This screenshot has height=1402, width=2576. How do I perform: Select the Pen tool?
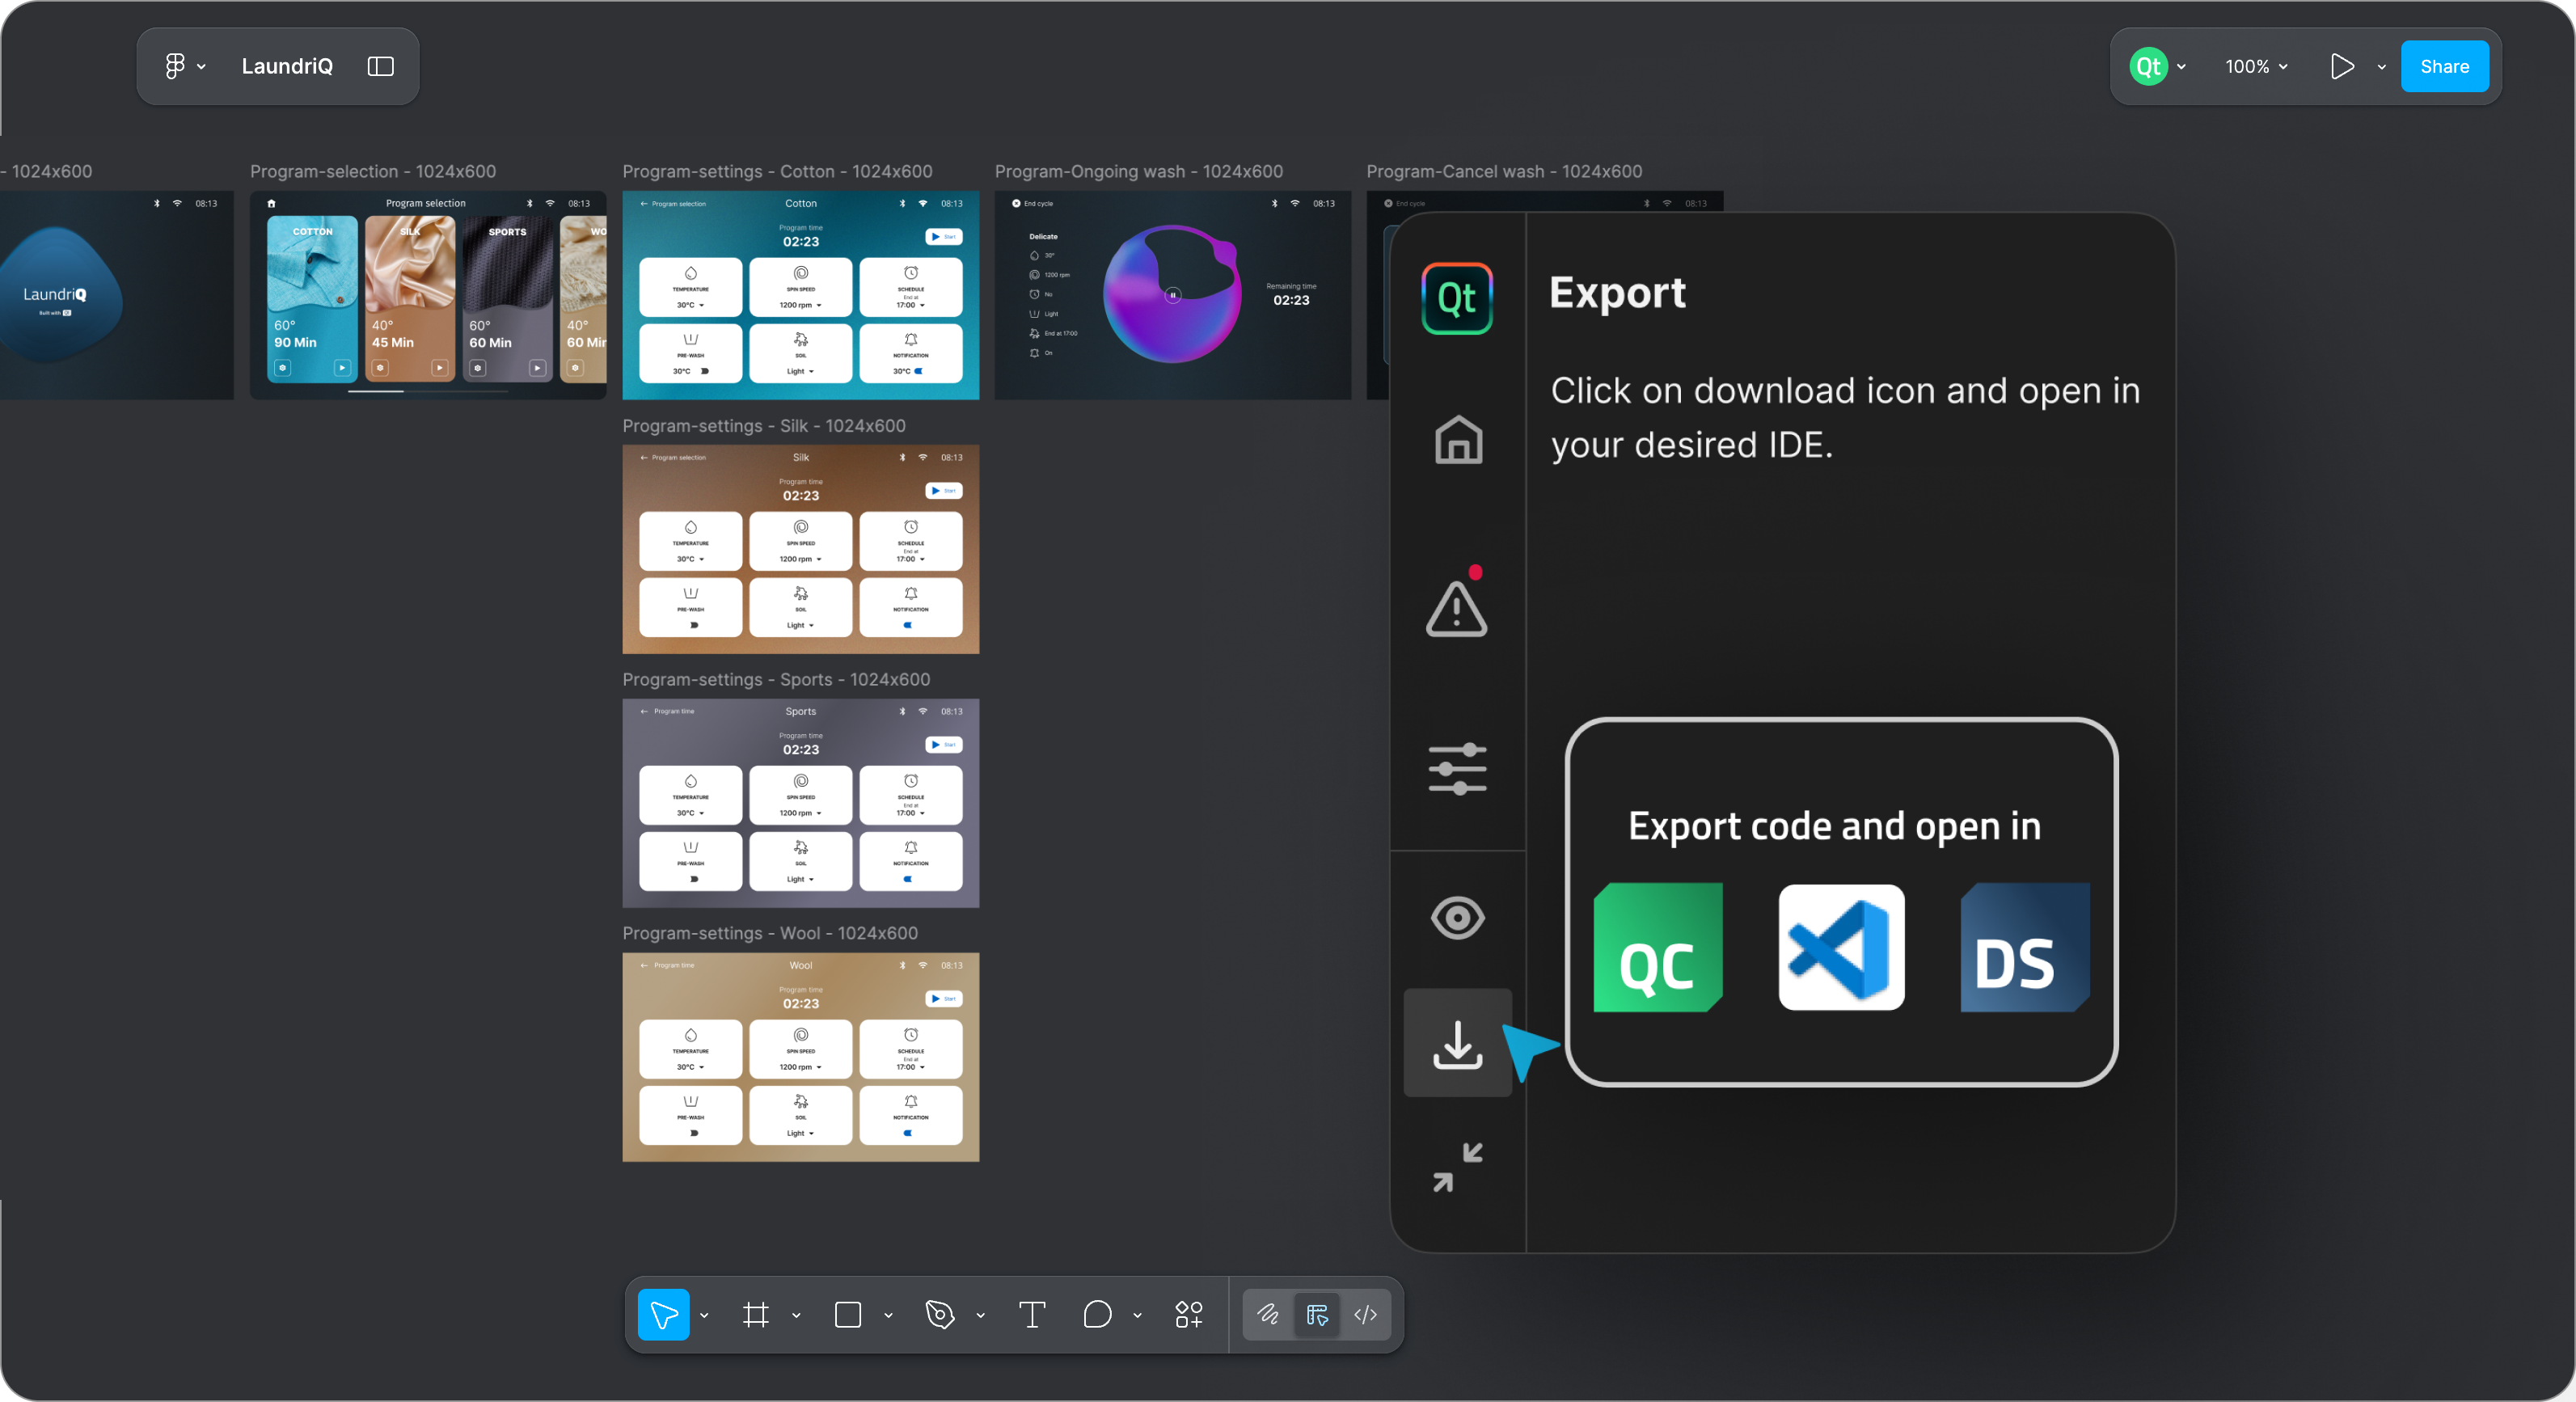click(x=940, y=1314)
